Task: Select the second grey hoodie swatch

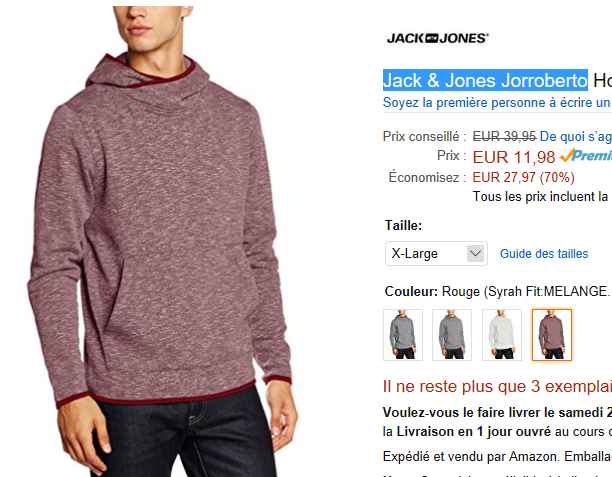Action: point(452,335)
